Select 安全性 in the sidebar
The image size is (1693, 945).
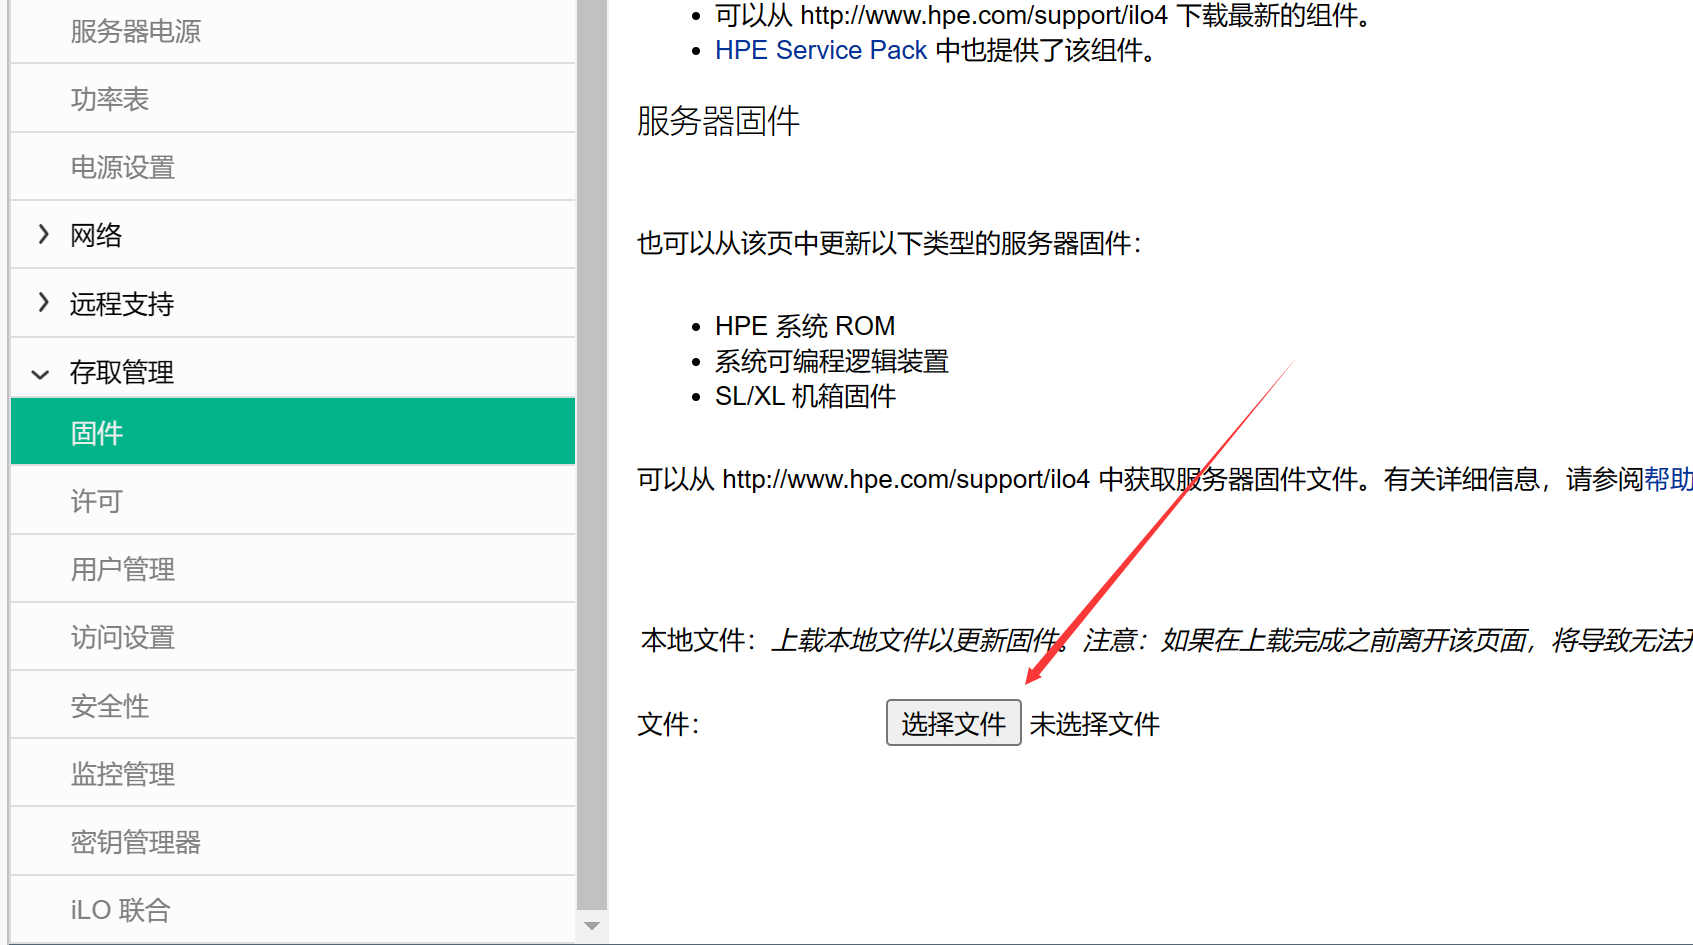(110, 705)
